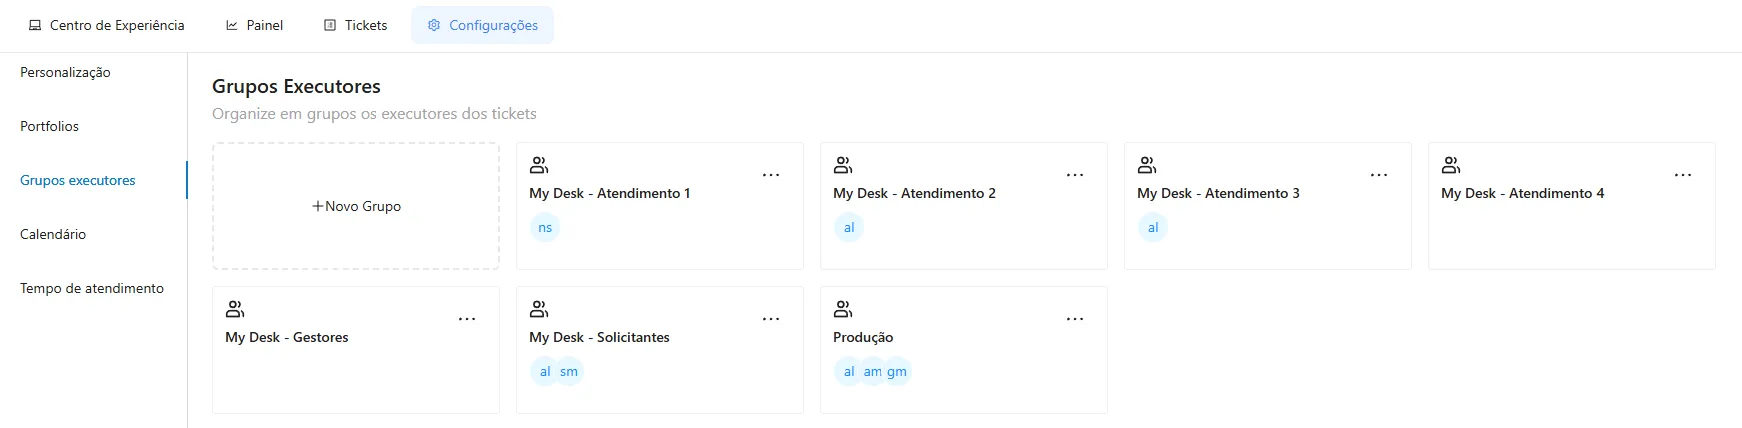The image size is (1742, 428).
Task: Open Portfolios in the sidebar
Action: tap(49, 127)
